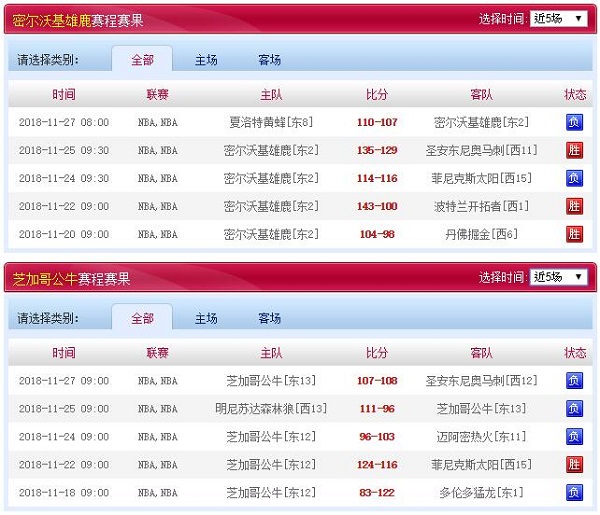This screenshot has height=515, width=600.
Task: Click 胜 status icon for 104-98 game
Action: point(574,234)
